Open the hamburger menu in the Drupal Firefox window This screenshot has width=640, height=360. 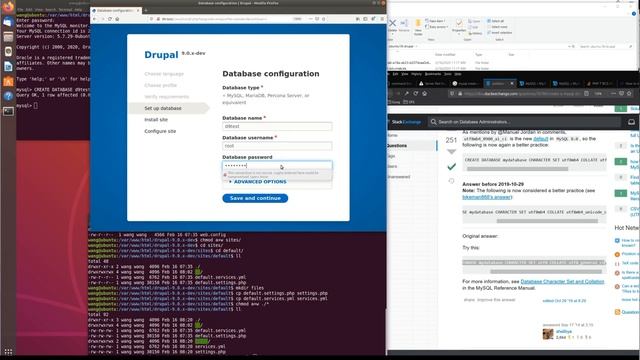(382, 19)
